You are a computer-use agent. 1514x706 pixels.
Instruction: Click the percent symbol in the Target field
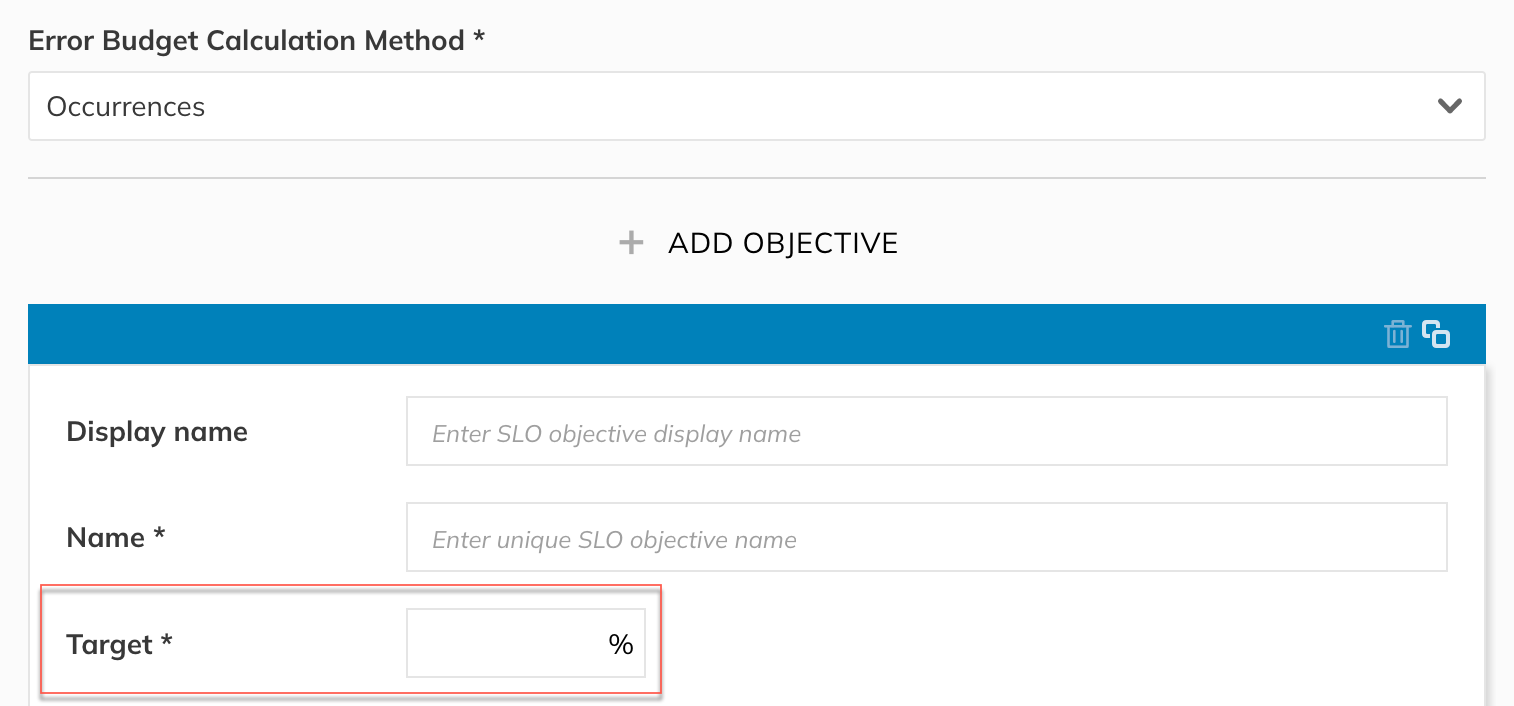(x=621, y=645)
